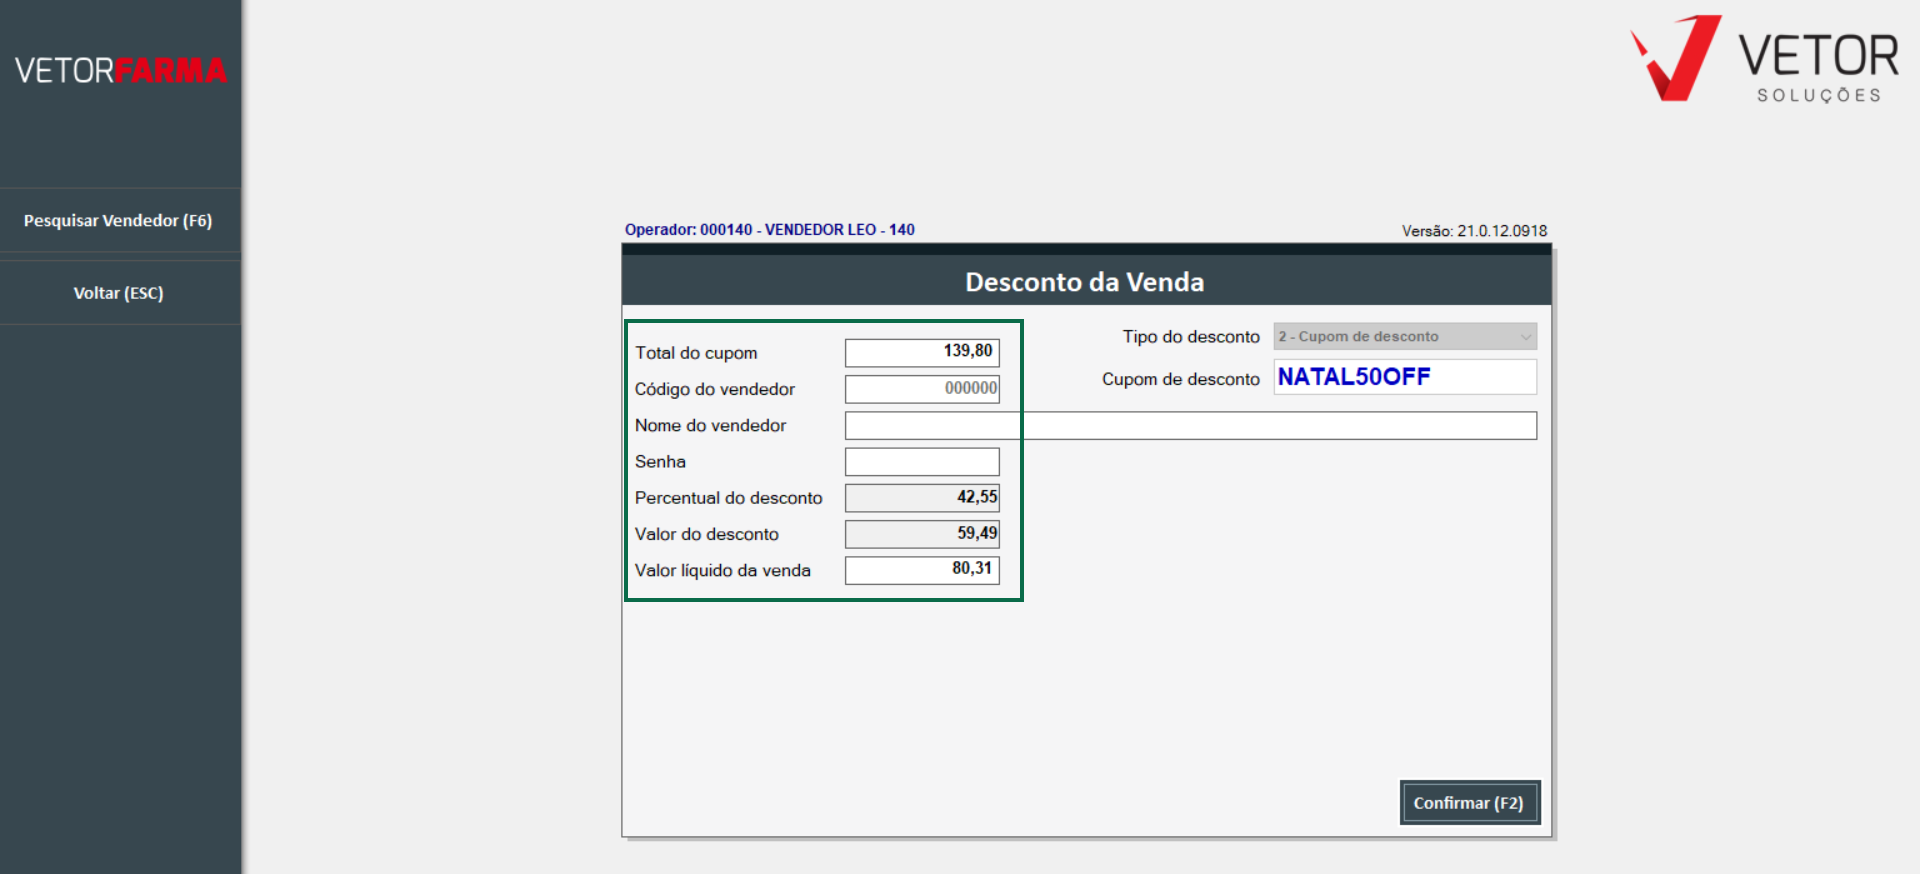Click the Versão: 21.0.12.0918 text

coord(1474,231)
